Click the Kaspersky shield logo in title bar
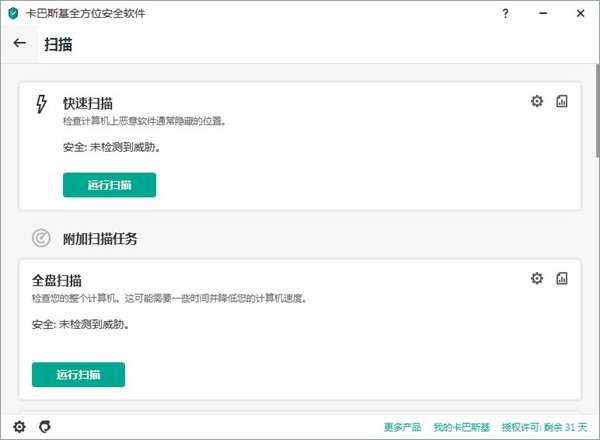The height and width of the screenshot is (440, 600). [x=13, y=13]
